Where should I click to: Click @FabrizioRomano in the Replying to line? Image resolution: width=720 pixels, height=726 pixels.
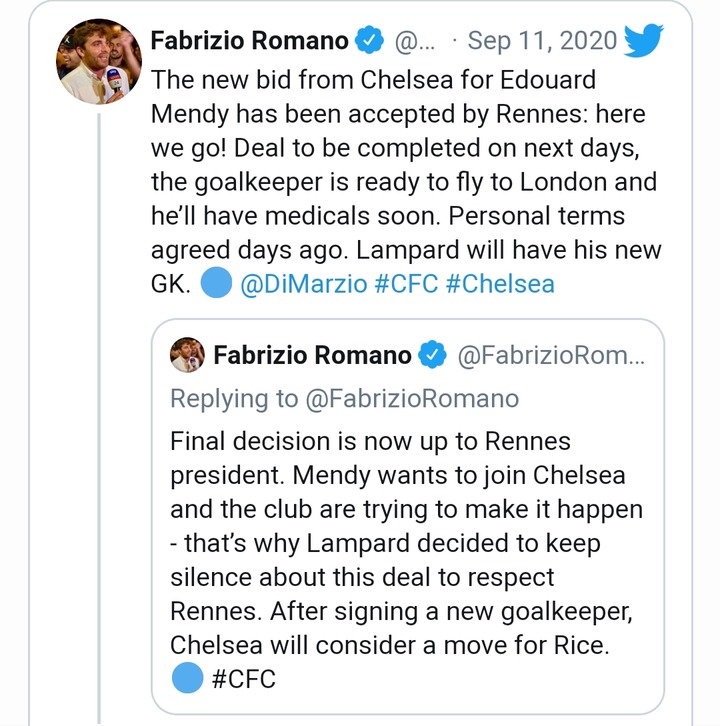412,399
